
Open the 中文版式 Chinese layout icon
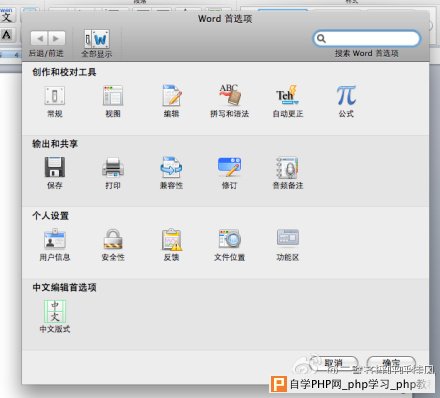55,311
